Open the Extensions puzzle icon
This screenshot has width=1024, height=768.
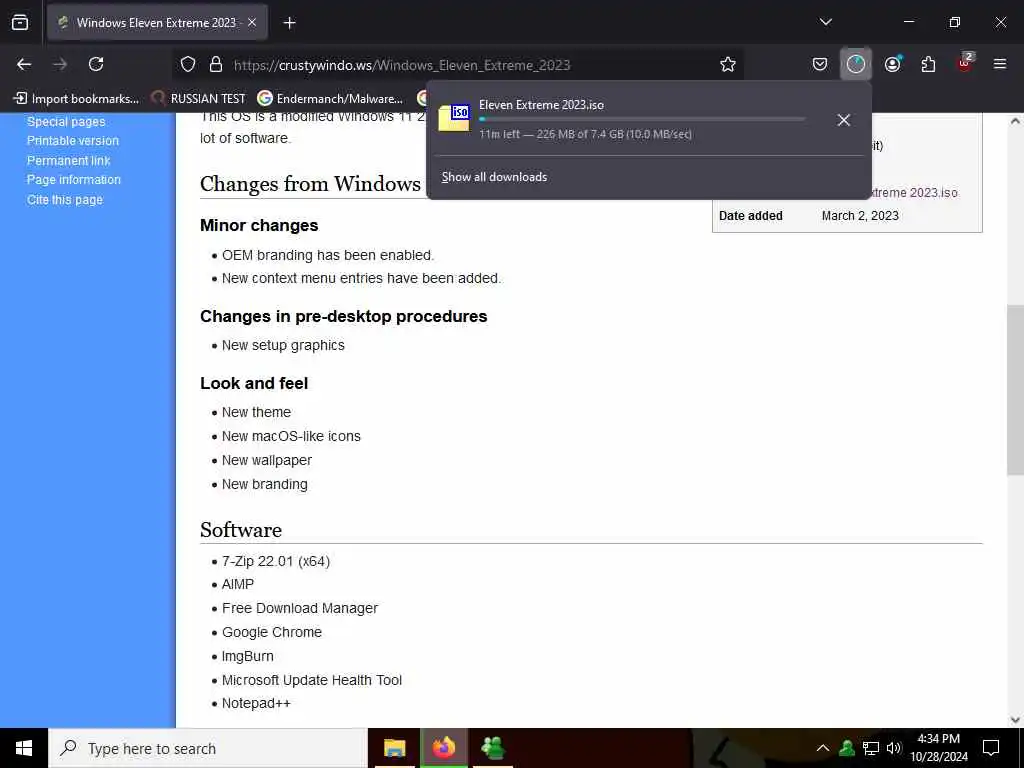click(928, 64)
